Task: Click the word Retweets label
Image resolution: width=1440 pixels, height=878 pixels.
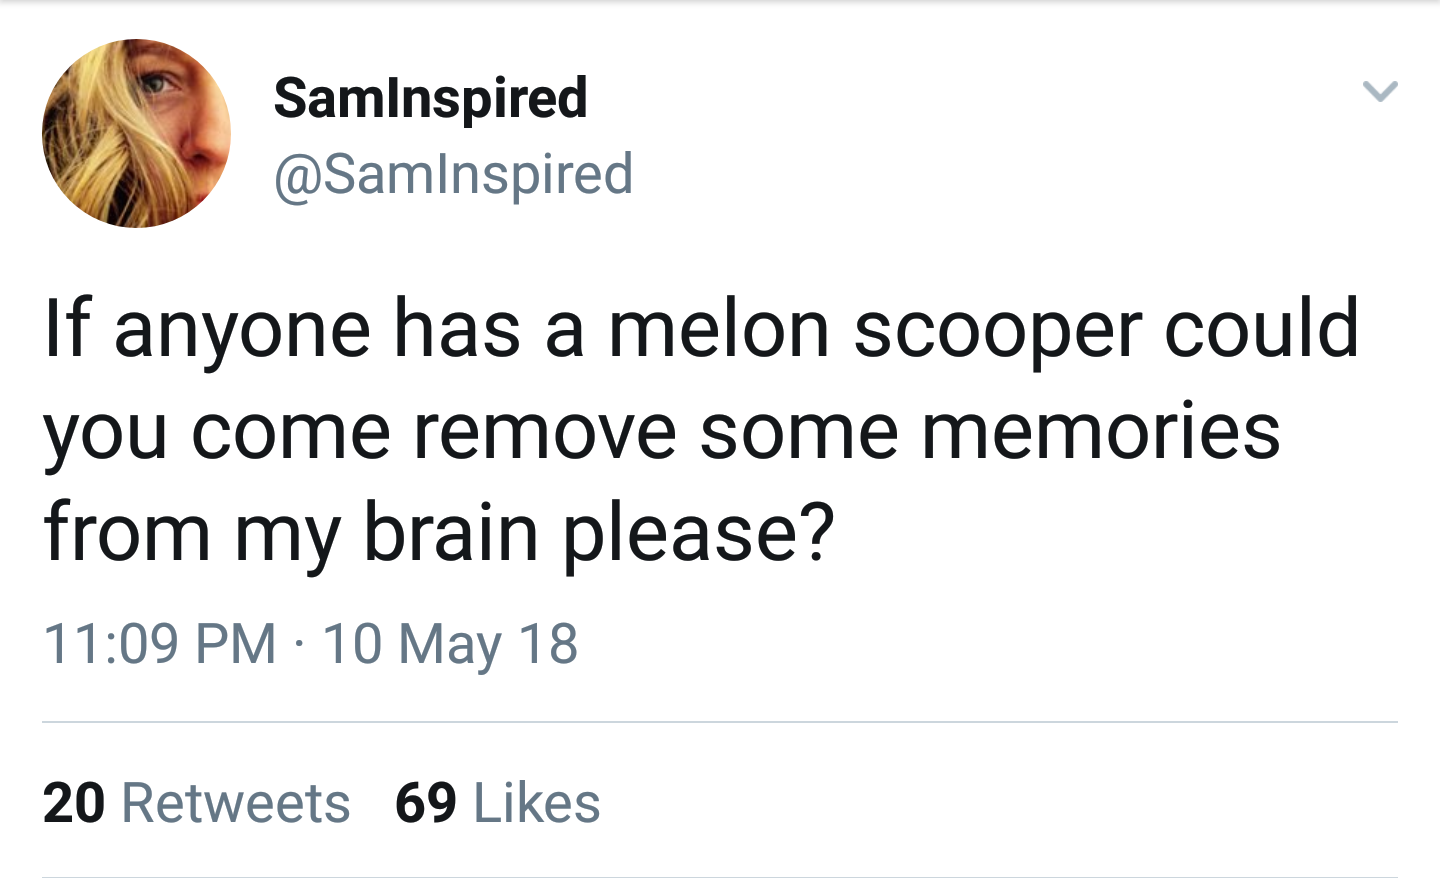Action: pos(236,803)
